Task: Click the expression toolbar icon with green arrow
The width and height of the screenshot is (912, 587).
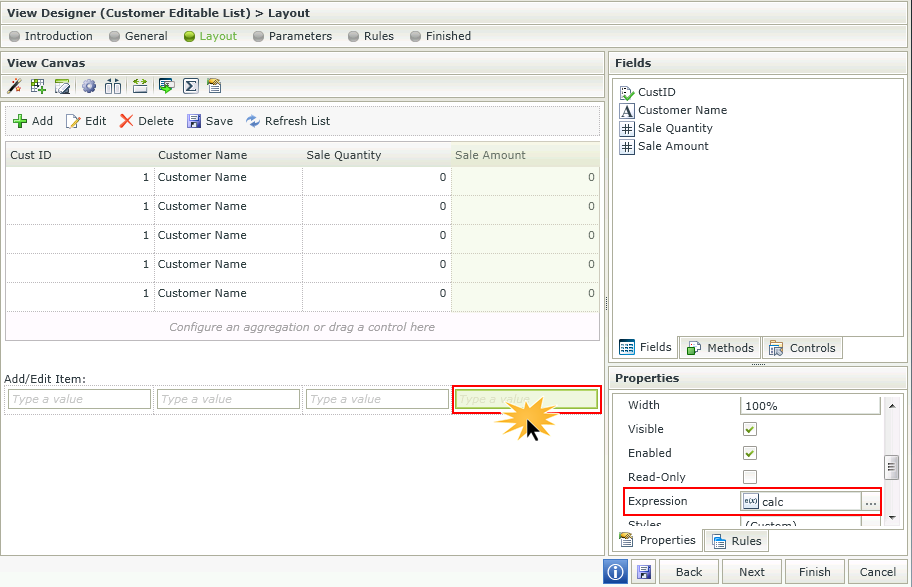Action: tap(166, 86)
